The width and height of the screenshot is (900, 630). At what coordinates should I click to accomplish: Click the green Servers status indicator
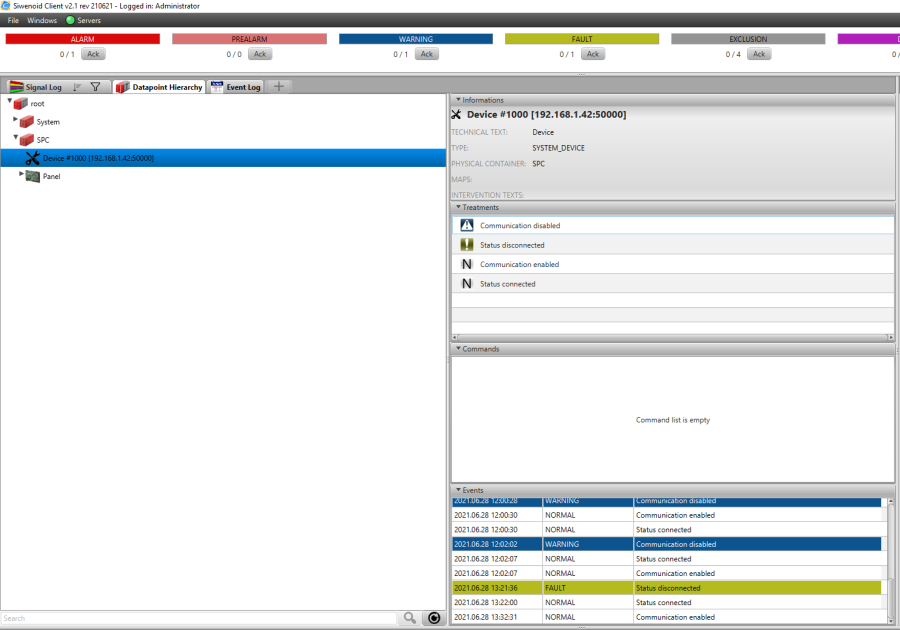pos(70,20)
